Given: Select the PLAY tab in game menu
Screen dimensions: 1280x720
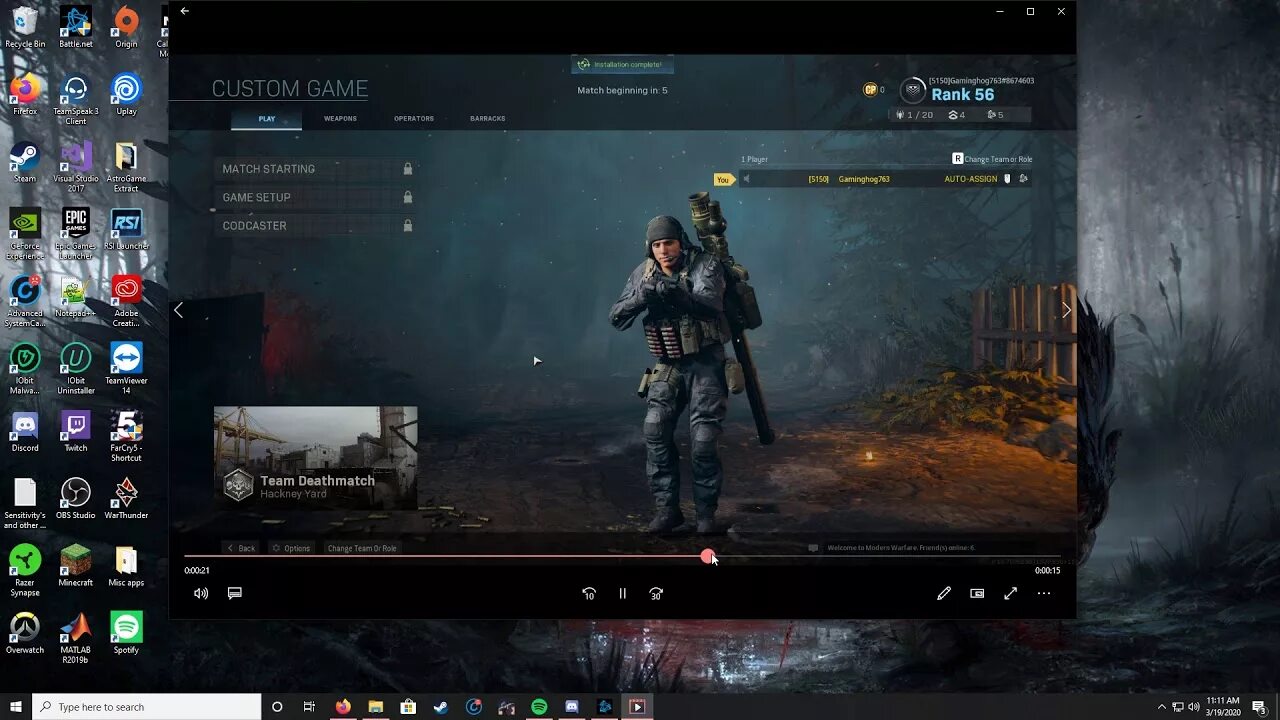Looking at the screenshot, I should 267,118.
